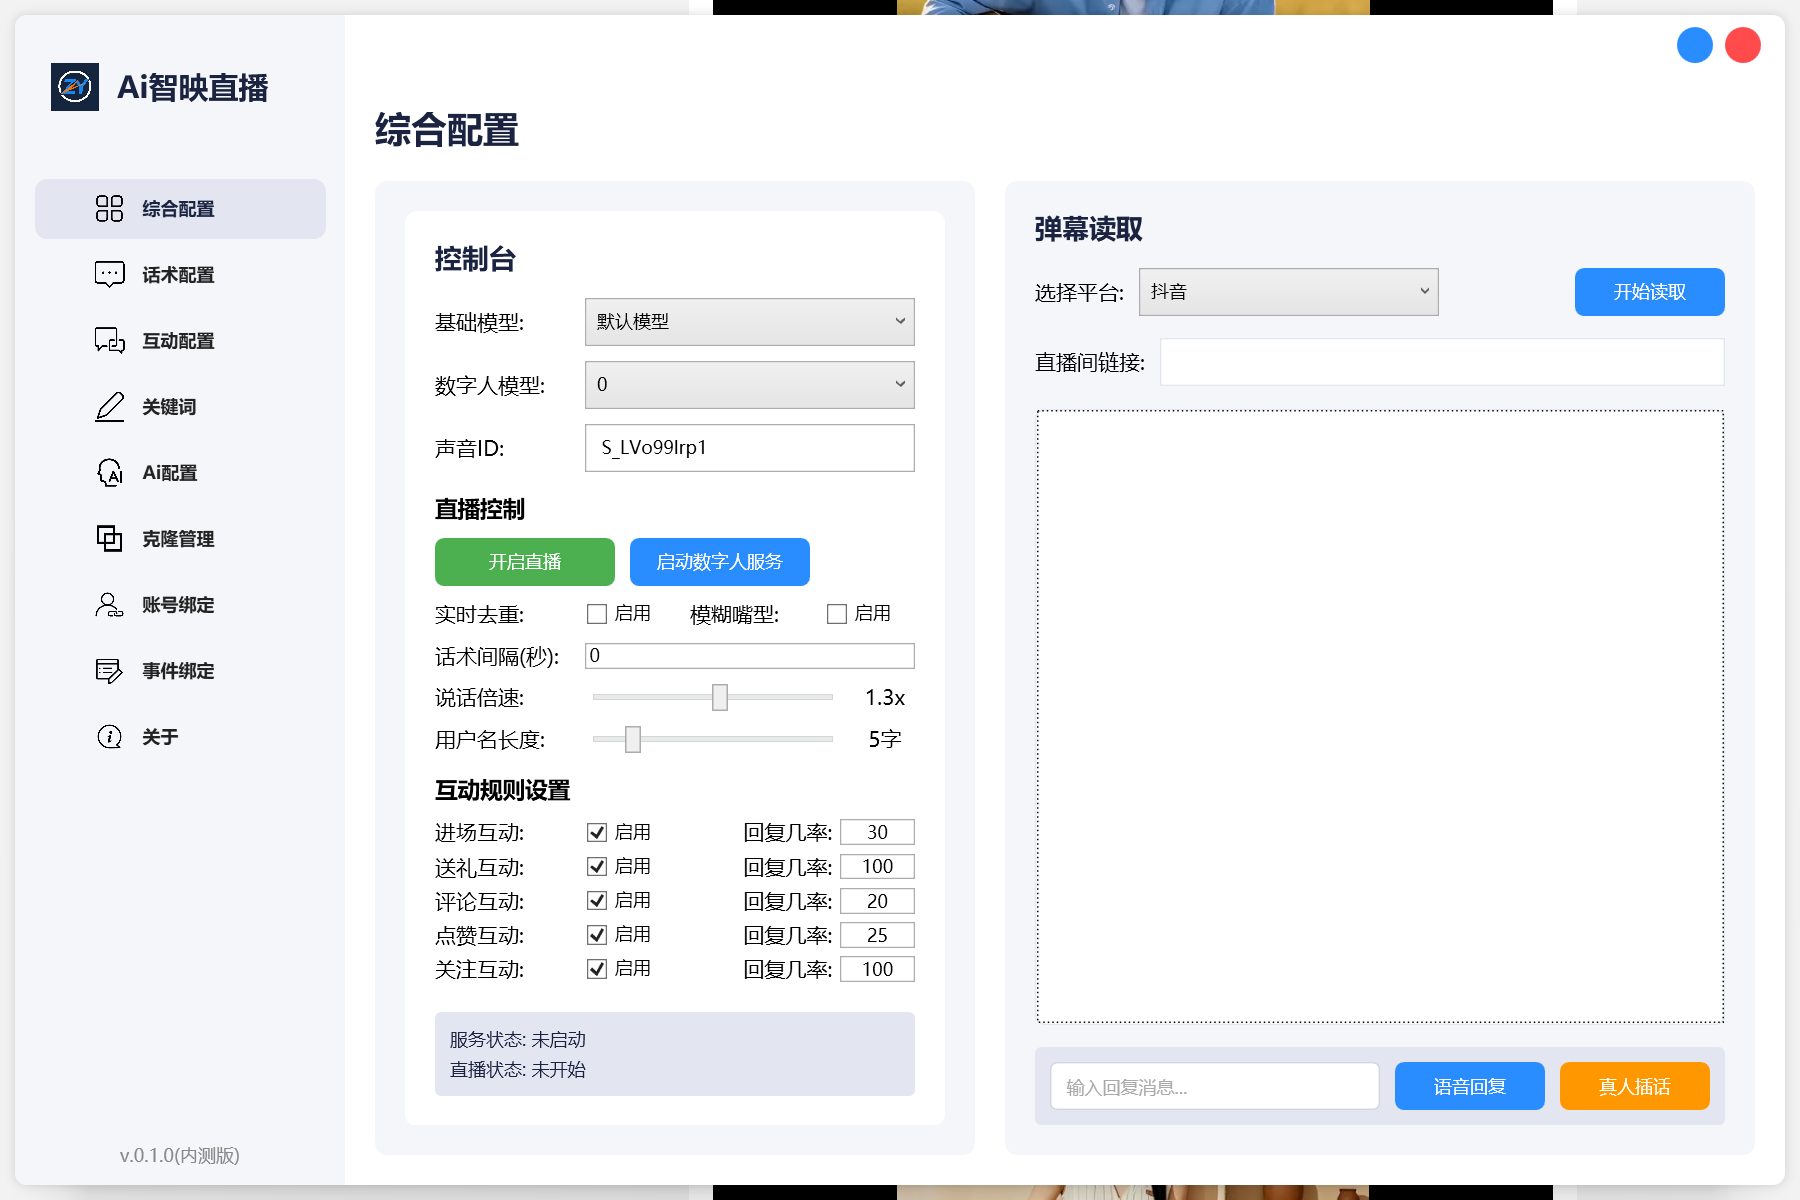Click 进场互动 回复几率 field showing 30

[877, 832]
